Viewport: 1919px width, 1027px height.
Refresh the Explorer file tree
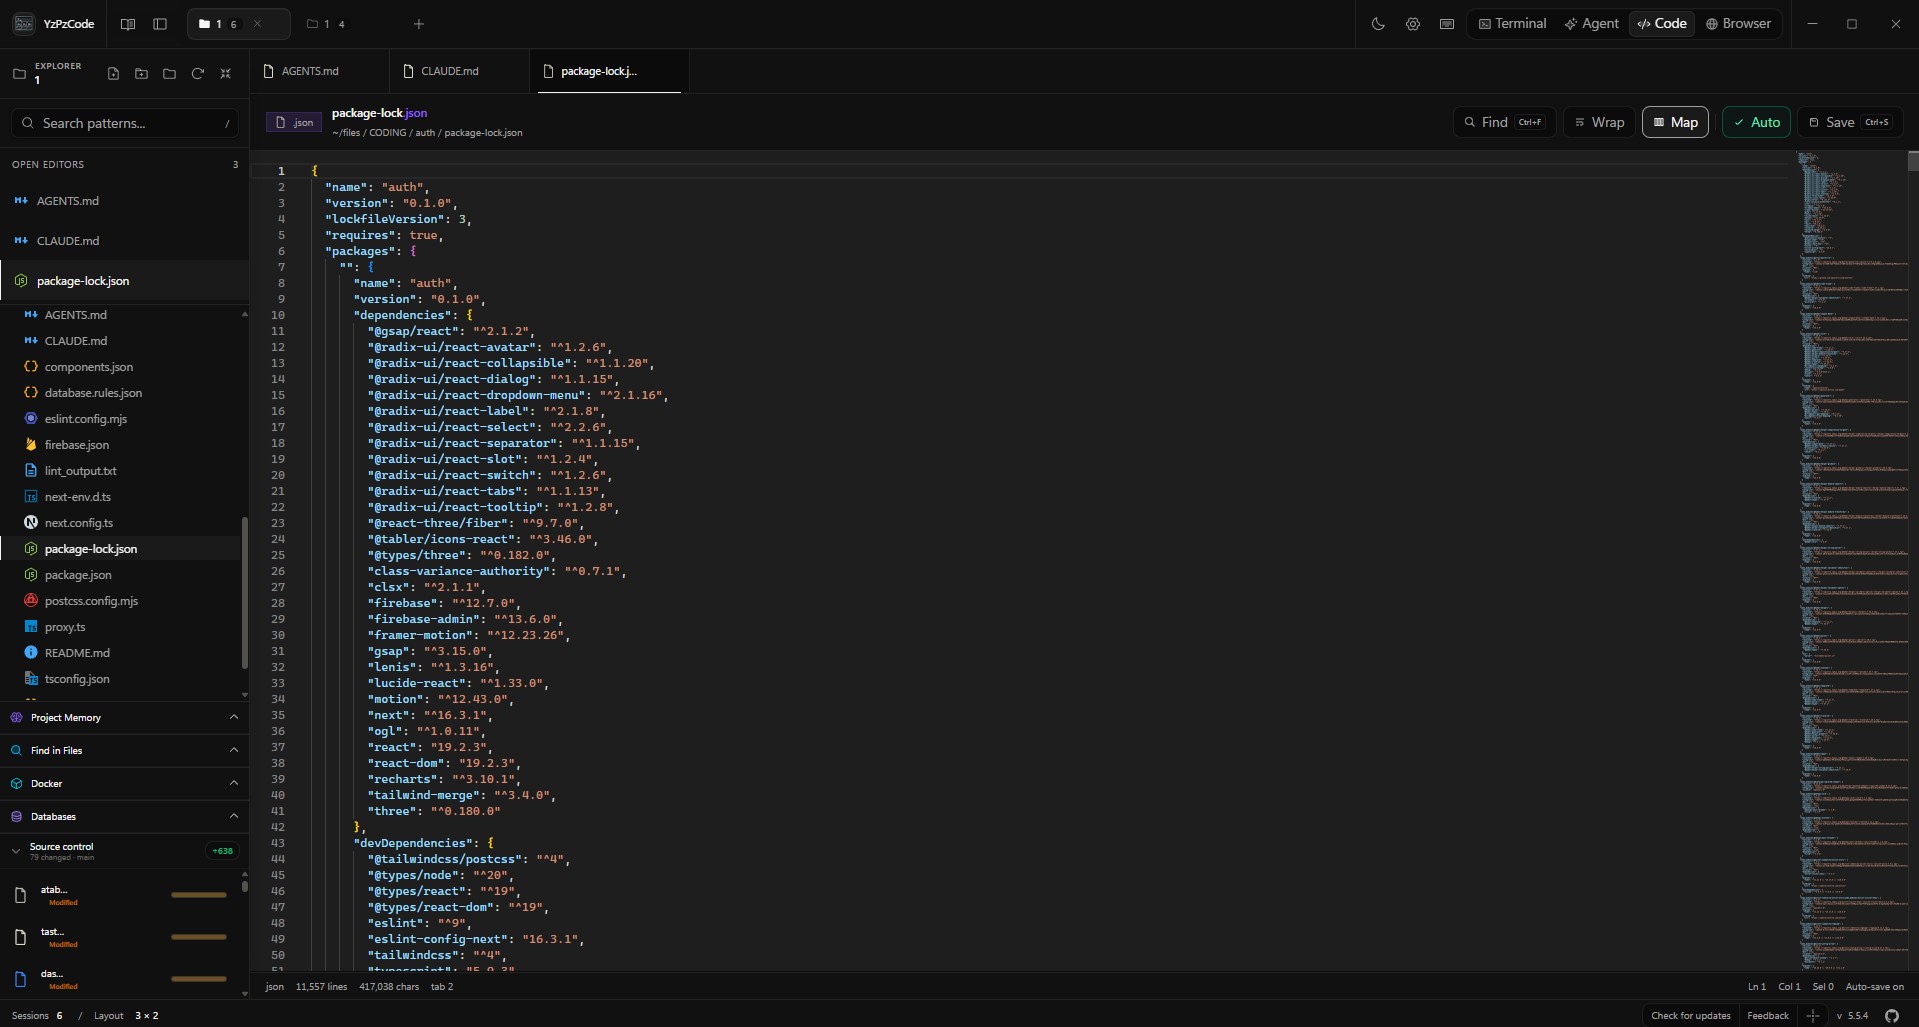197,74
